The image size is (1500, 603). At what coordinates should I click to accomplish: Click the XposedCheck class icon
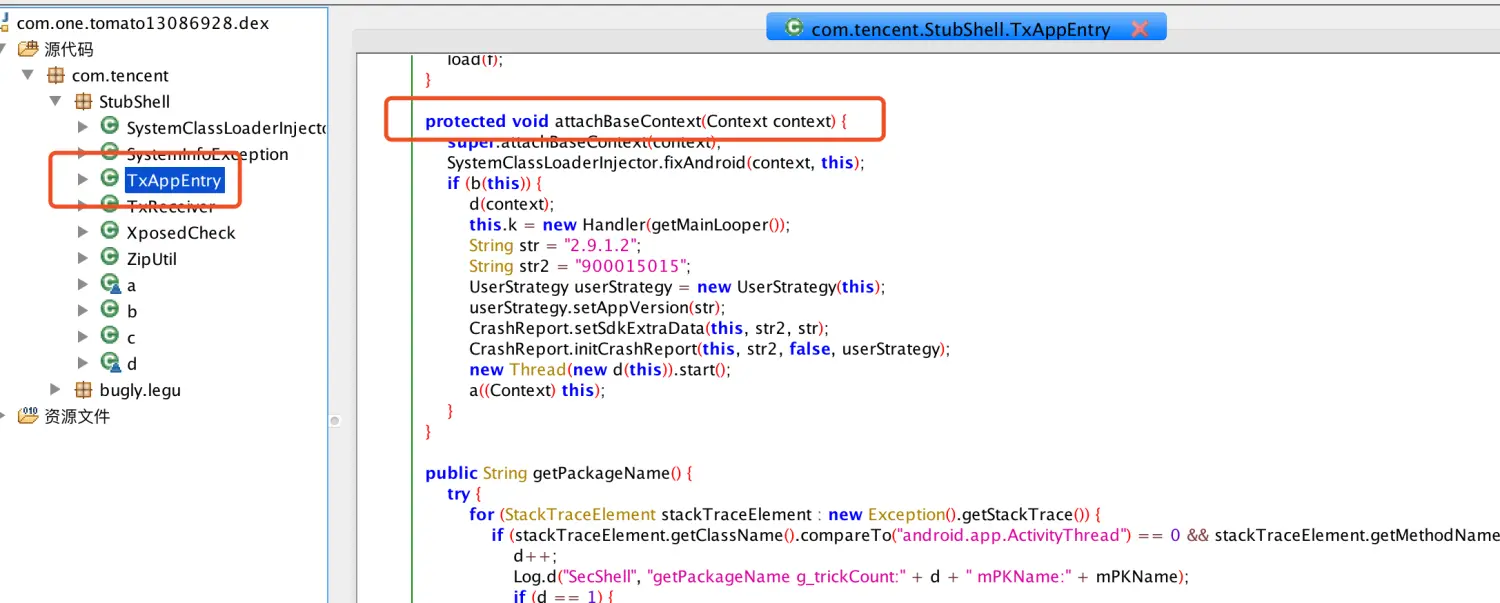click(x=110, y=231)
